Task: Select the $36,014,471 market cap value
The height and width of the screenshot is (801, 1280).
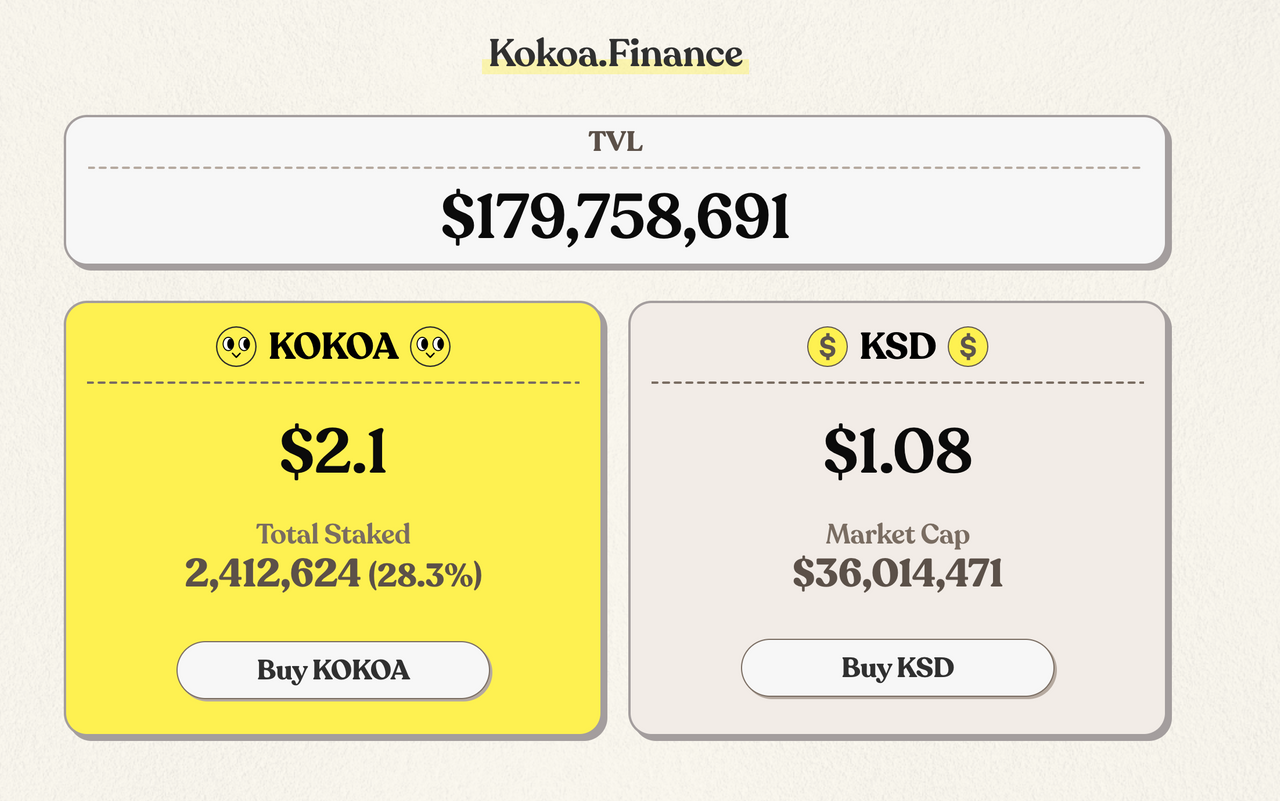Action: pyautogui.click(x=897, y=573)
